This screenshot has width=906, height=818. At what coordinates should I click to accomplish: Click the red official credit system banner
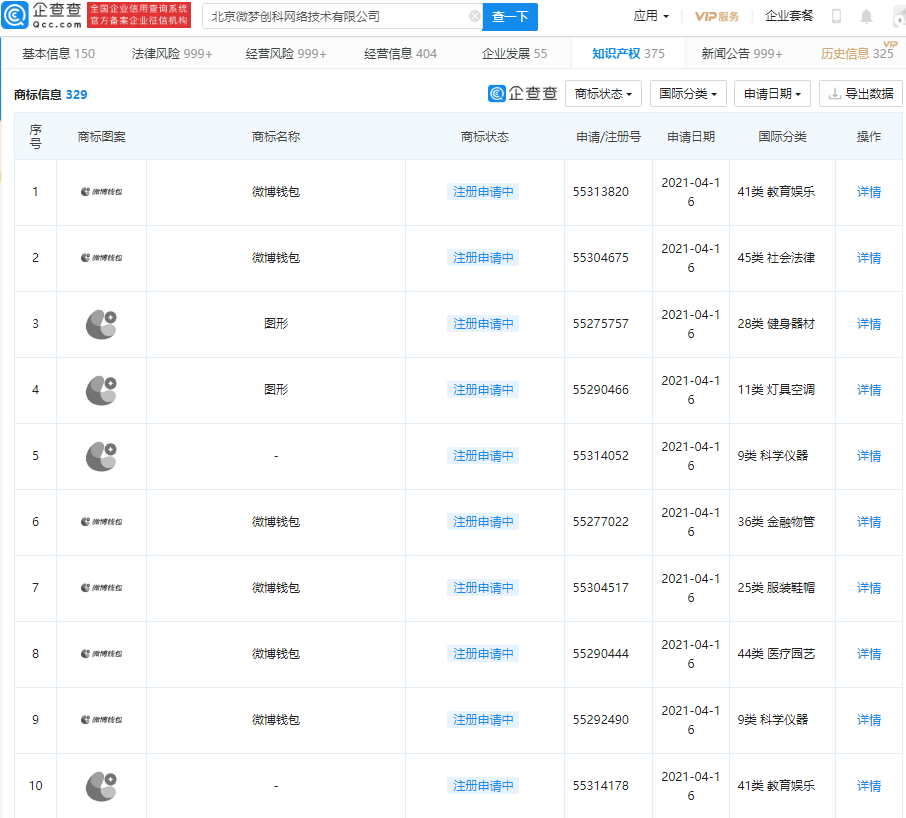point(139,15)
